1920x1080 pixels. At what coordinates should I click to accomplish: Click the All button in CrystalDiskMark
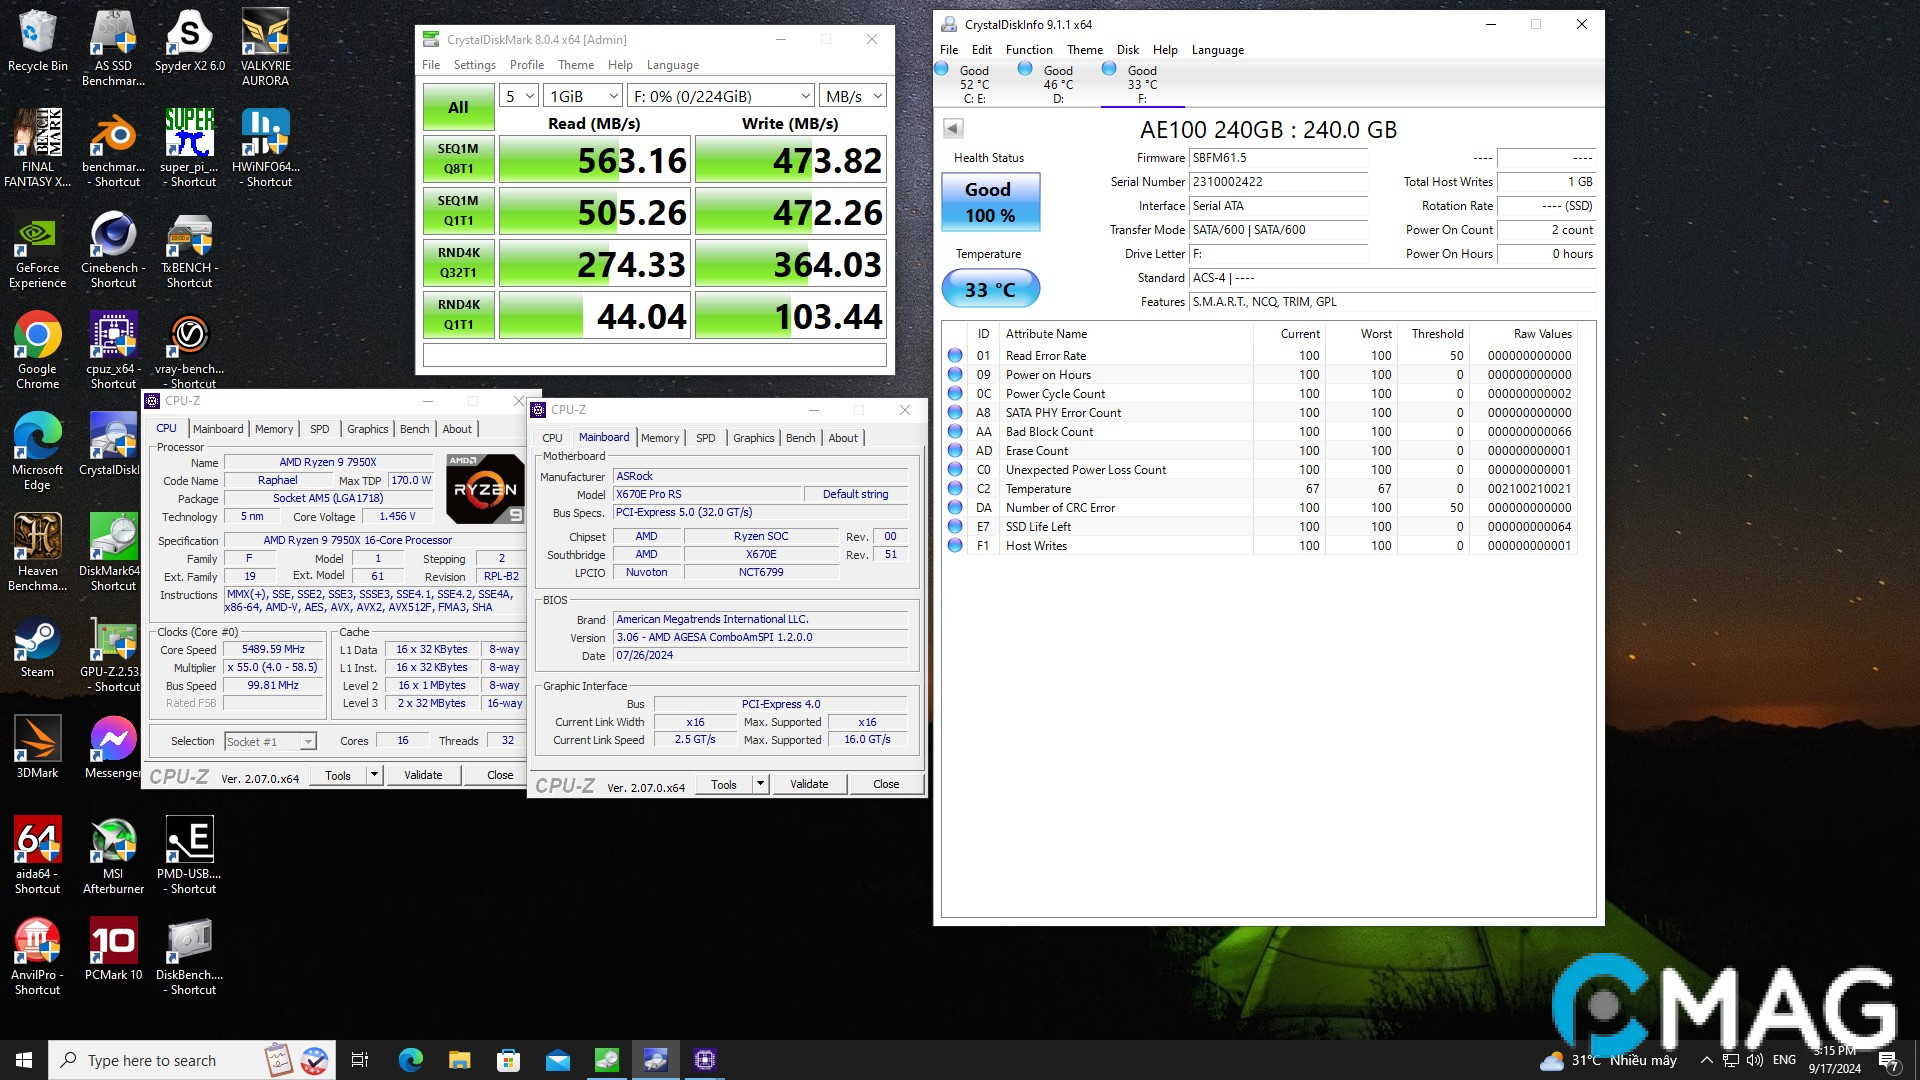point(458,107)
